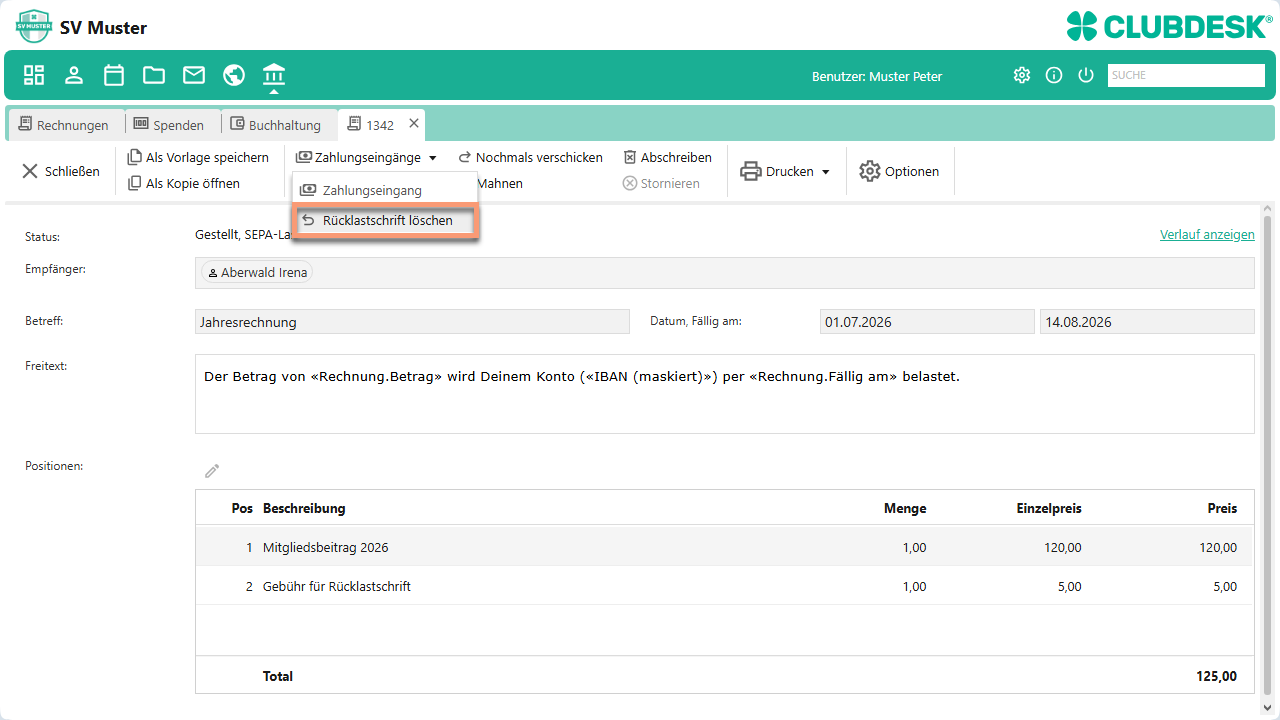The width and height of the screenshot is (1280, 720).
Task: Click the SV Muster club logo
Action: 34,26
